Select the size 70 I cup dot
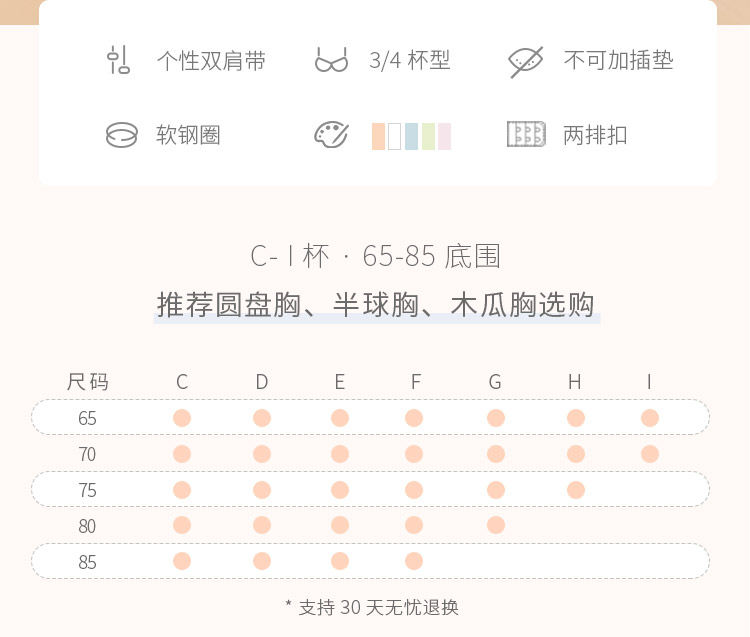The height and width of the screenshot is (637, 750). tap(650, 454)
